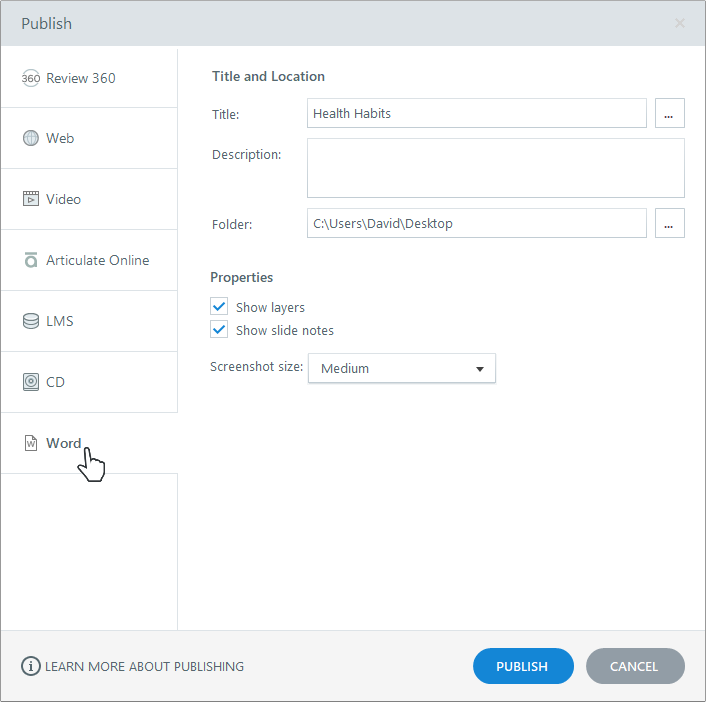The height and width of the screenshot is (702, 706).
Task: Select the Video publish tab
Action: point(89,199)
